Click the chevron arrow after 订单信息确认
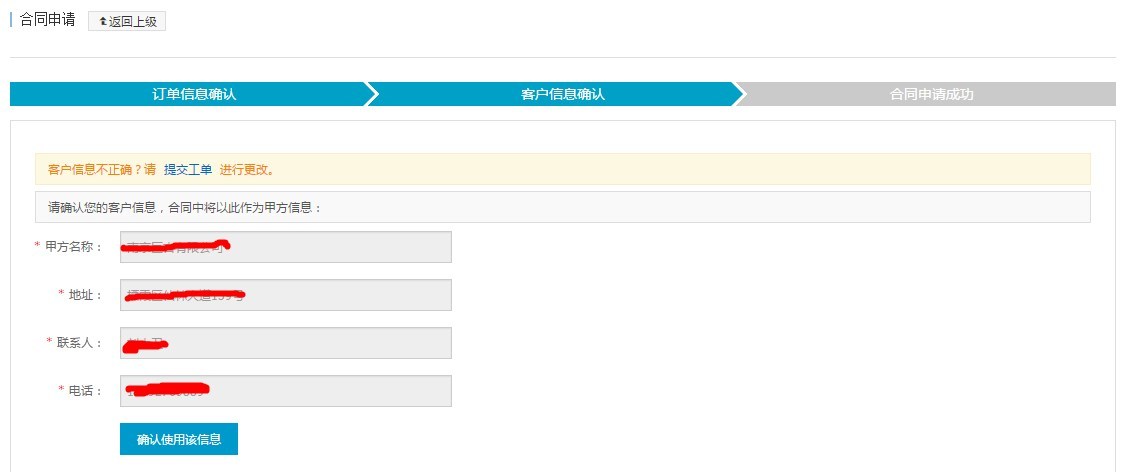This screenshot has height=472, width=1125. [x=372, y=95]
